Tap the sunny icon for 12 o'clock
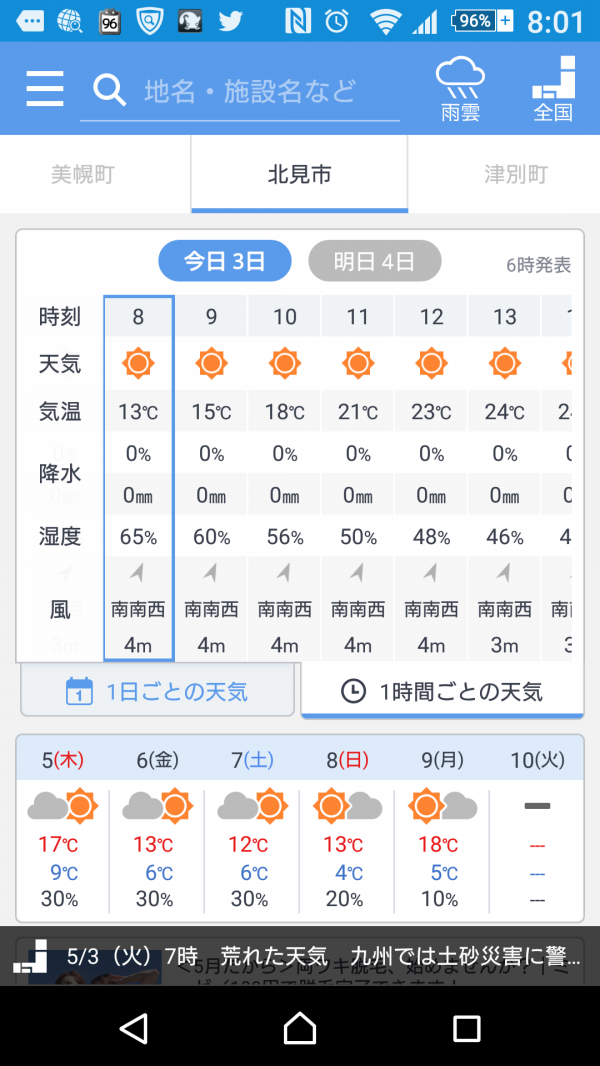 431,364
